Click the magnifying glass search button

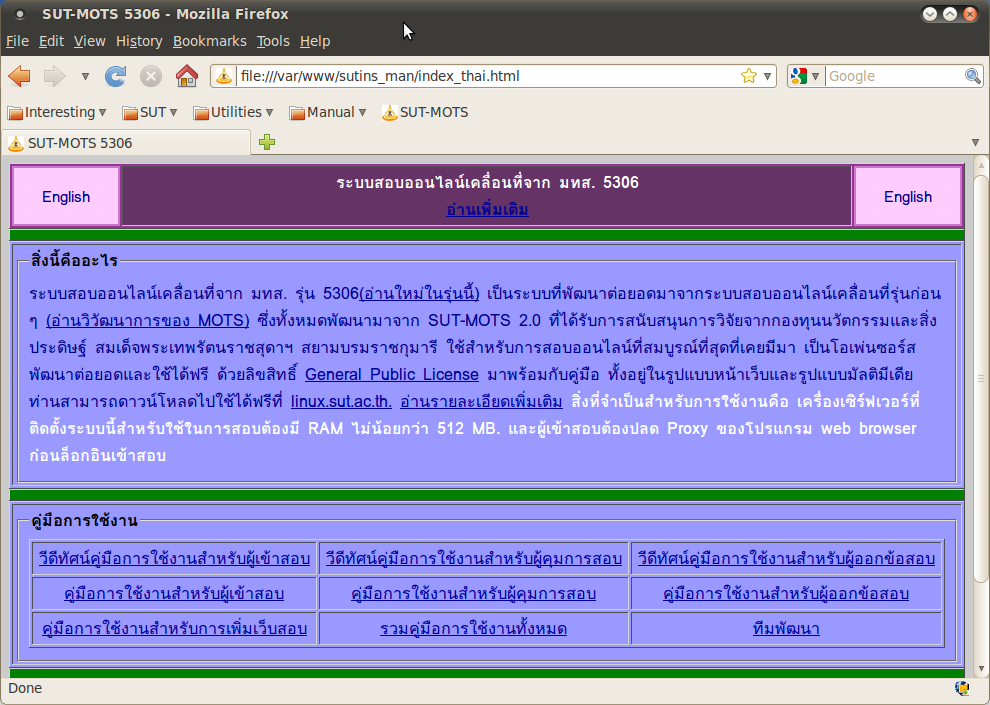973,76
